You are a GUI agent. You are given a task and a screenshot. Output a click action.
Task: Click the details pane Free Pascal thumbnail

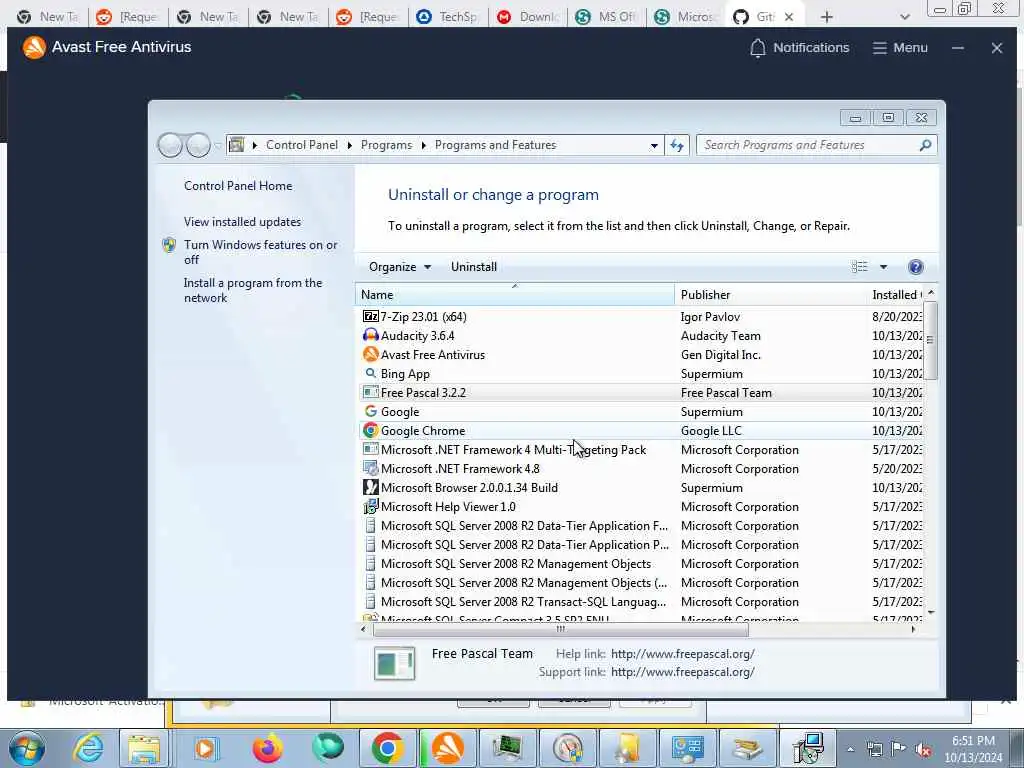pyautogui.click(x=394, y=663)
